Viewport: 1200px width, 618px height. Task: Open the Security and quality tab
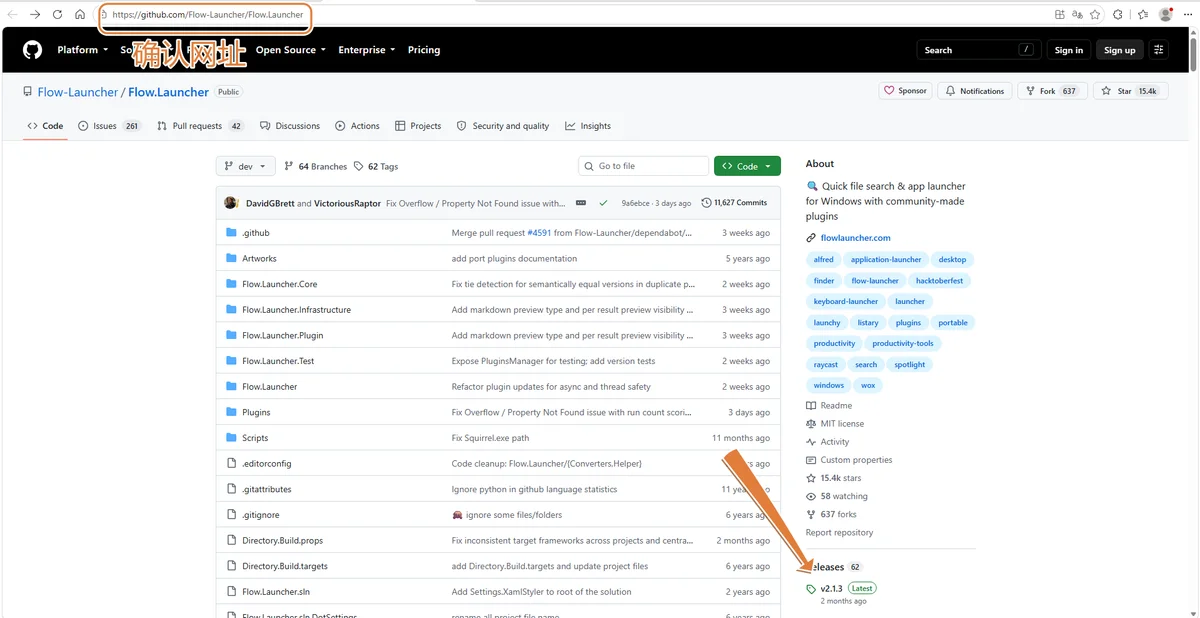click(x=503, y=126)
